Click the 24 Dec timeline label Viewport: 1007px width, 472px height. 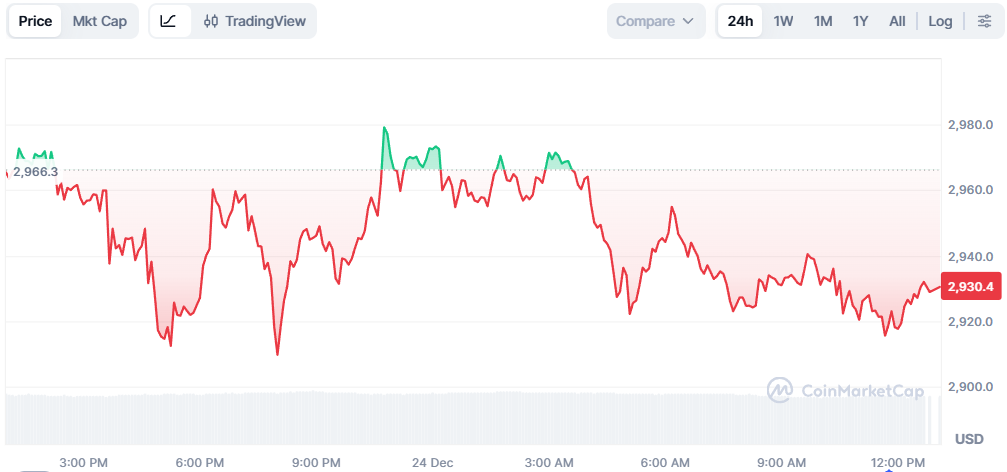tap(433, 462)
